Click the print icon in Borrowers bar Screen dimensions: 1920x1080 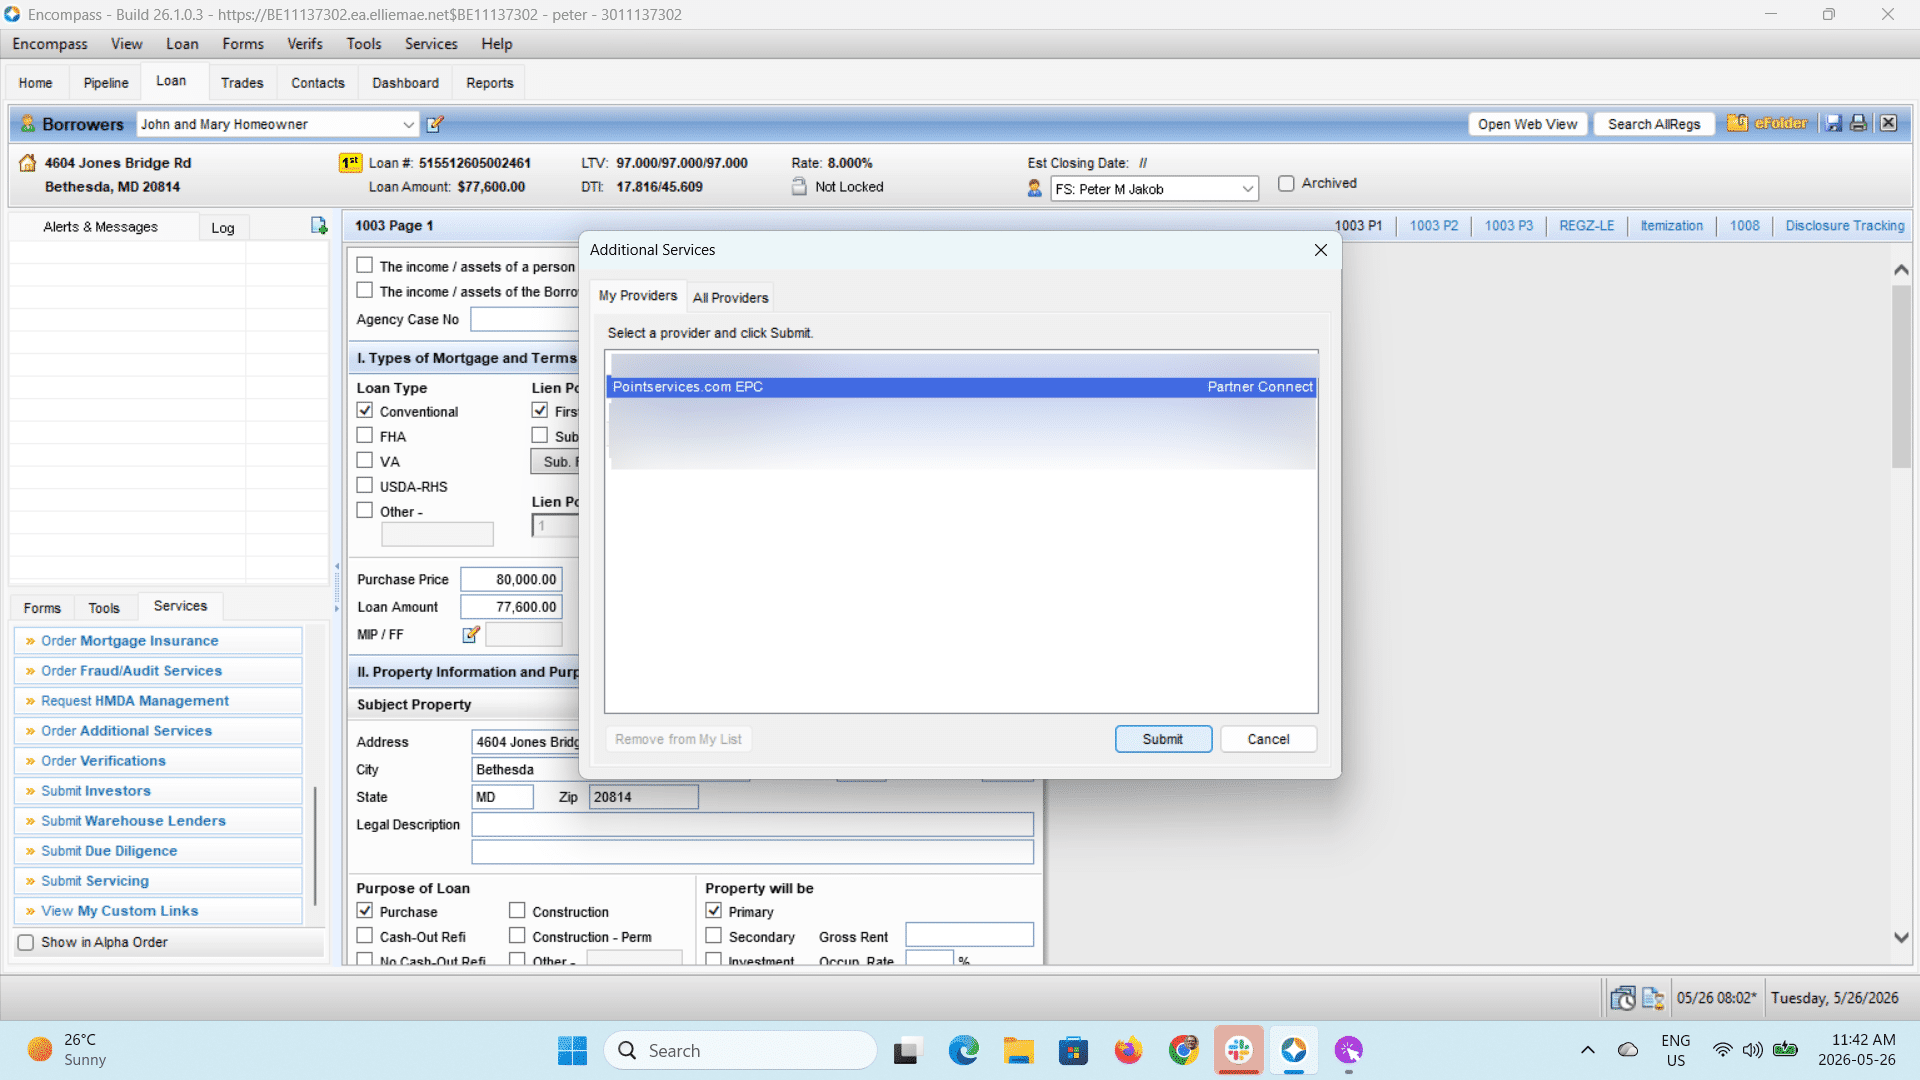pyautogui.click(x=1858, y=123)
